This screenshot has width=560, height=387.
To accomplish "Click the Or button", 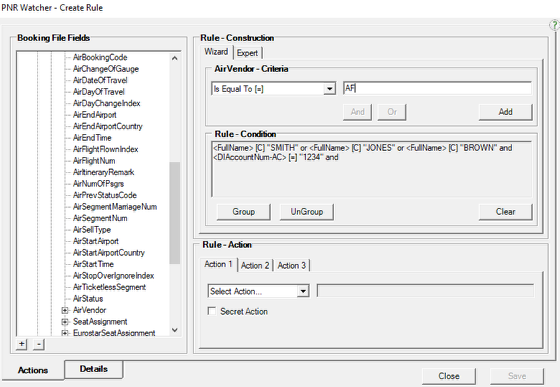I will click(392, 112).
